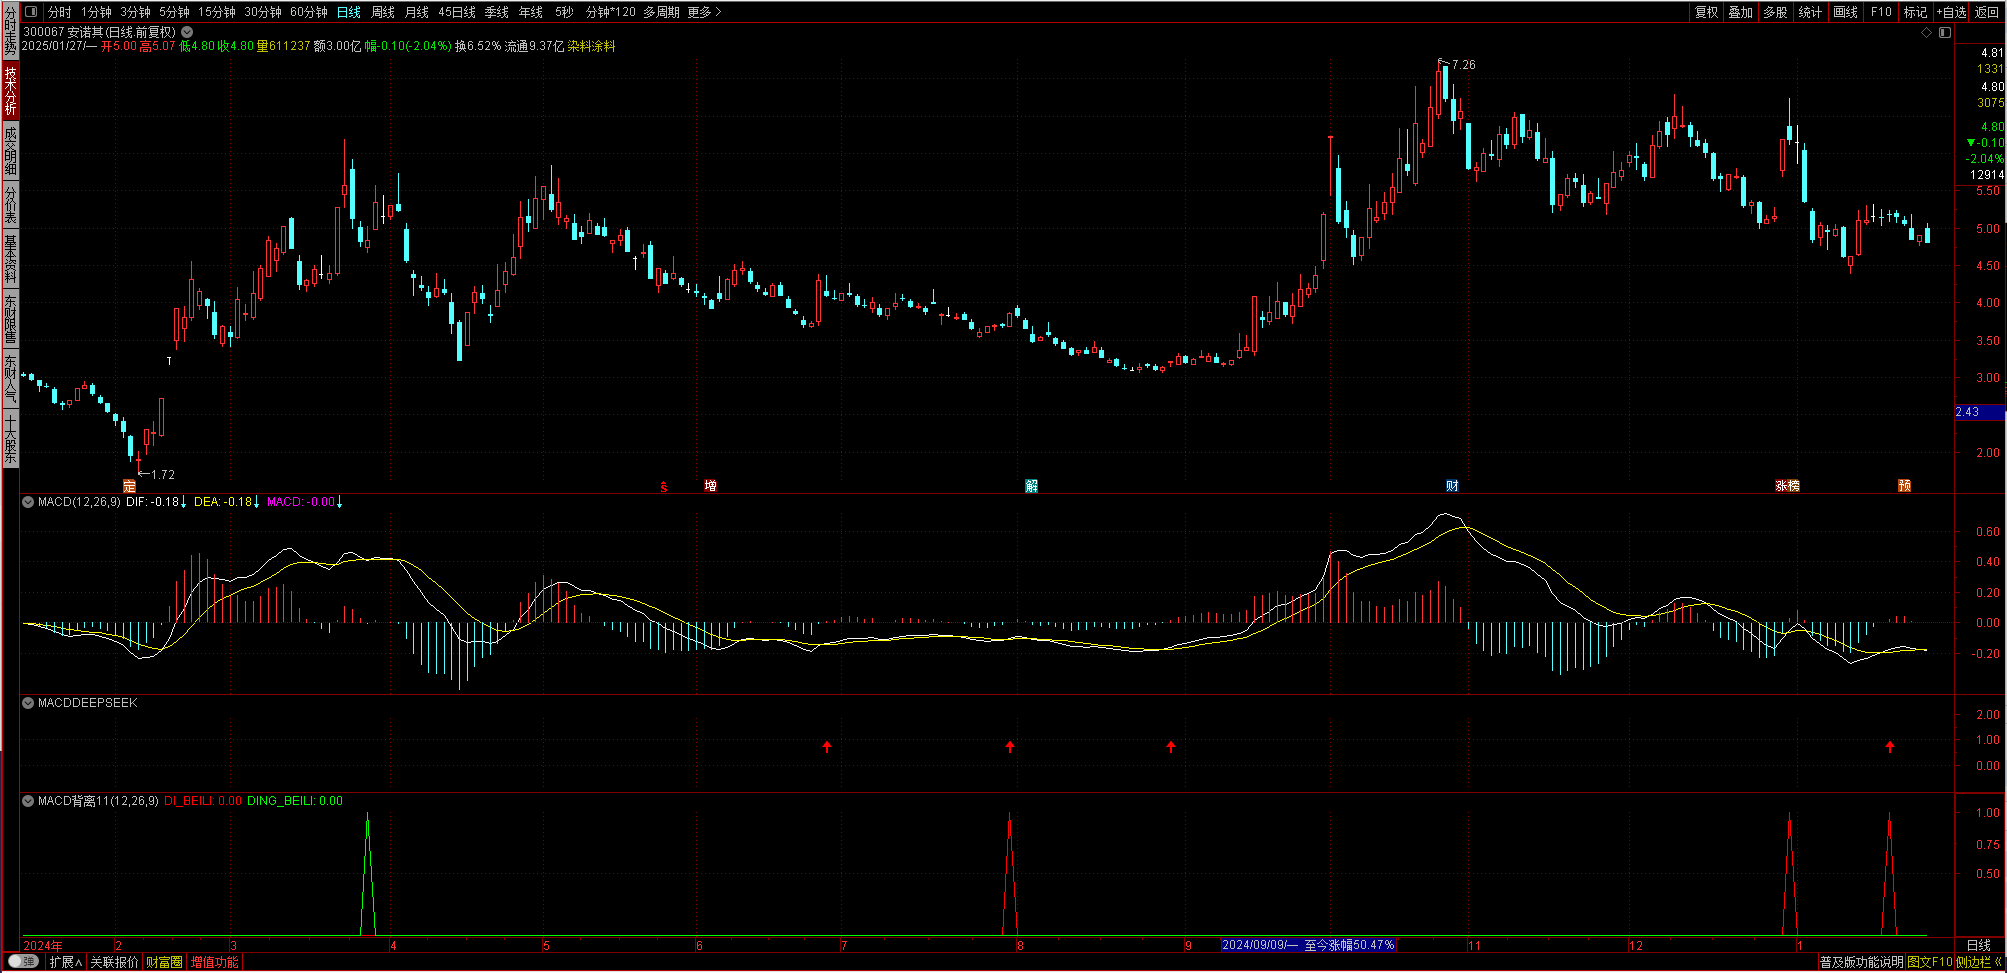
Task: Click the 预 event marker on chart
Action: click(1905, 486)
